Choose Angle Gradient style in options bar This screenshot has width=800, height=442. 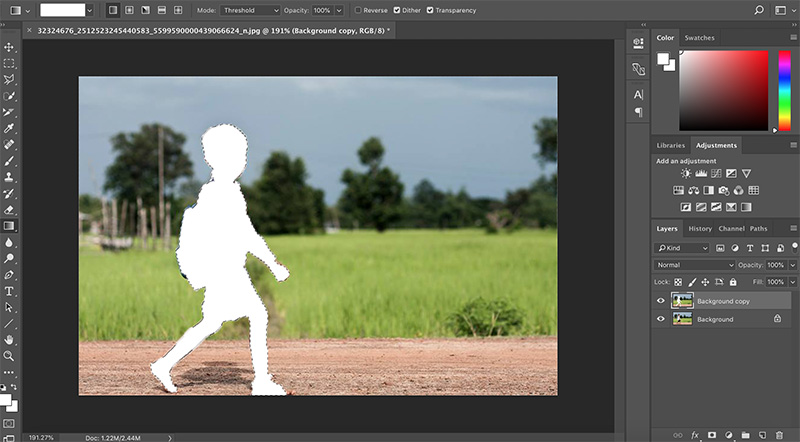click(x=145, y=10)
